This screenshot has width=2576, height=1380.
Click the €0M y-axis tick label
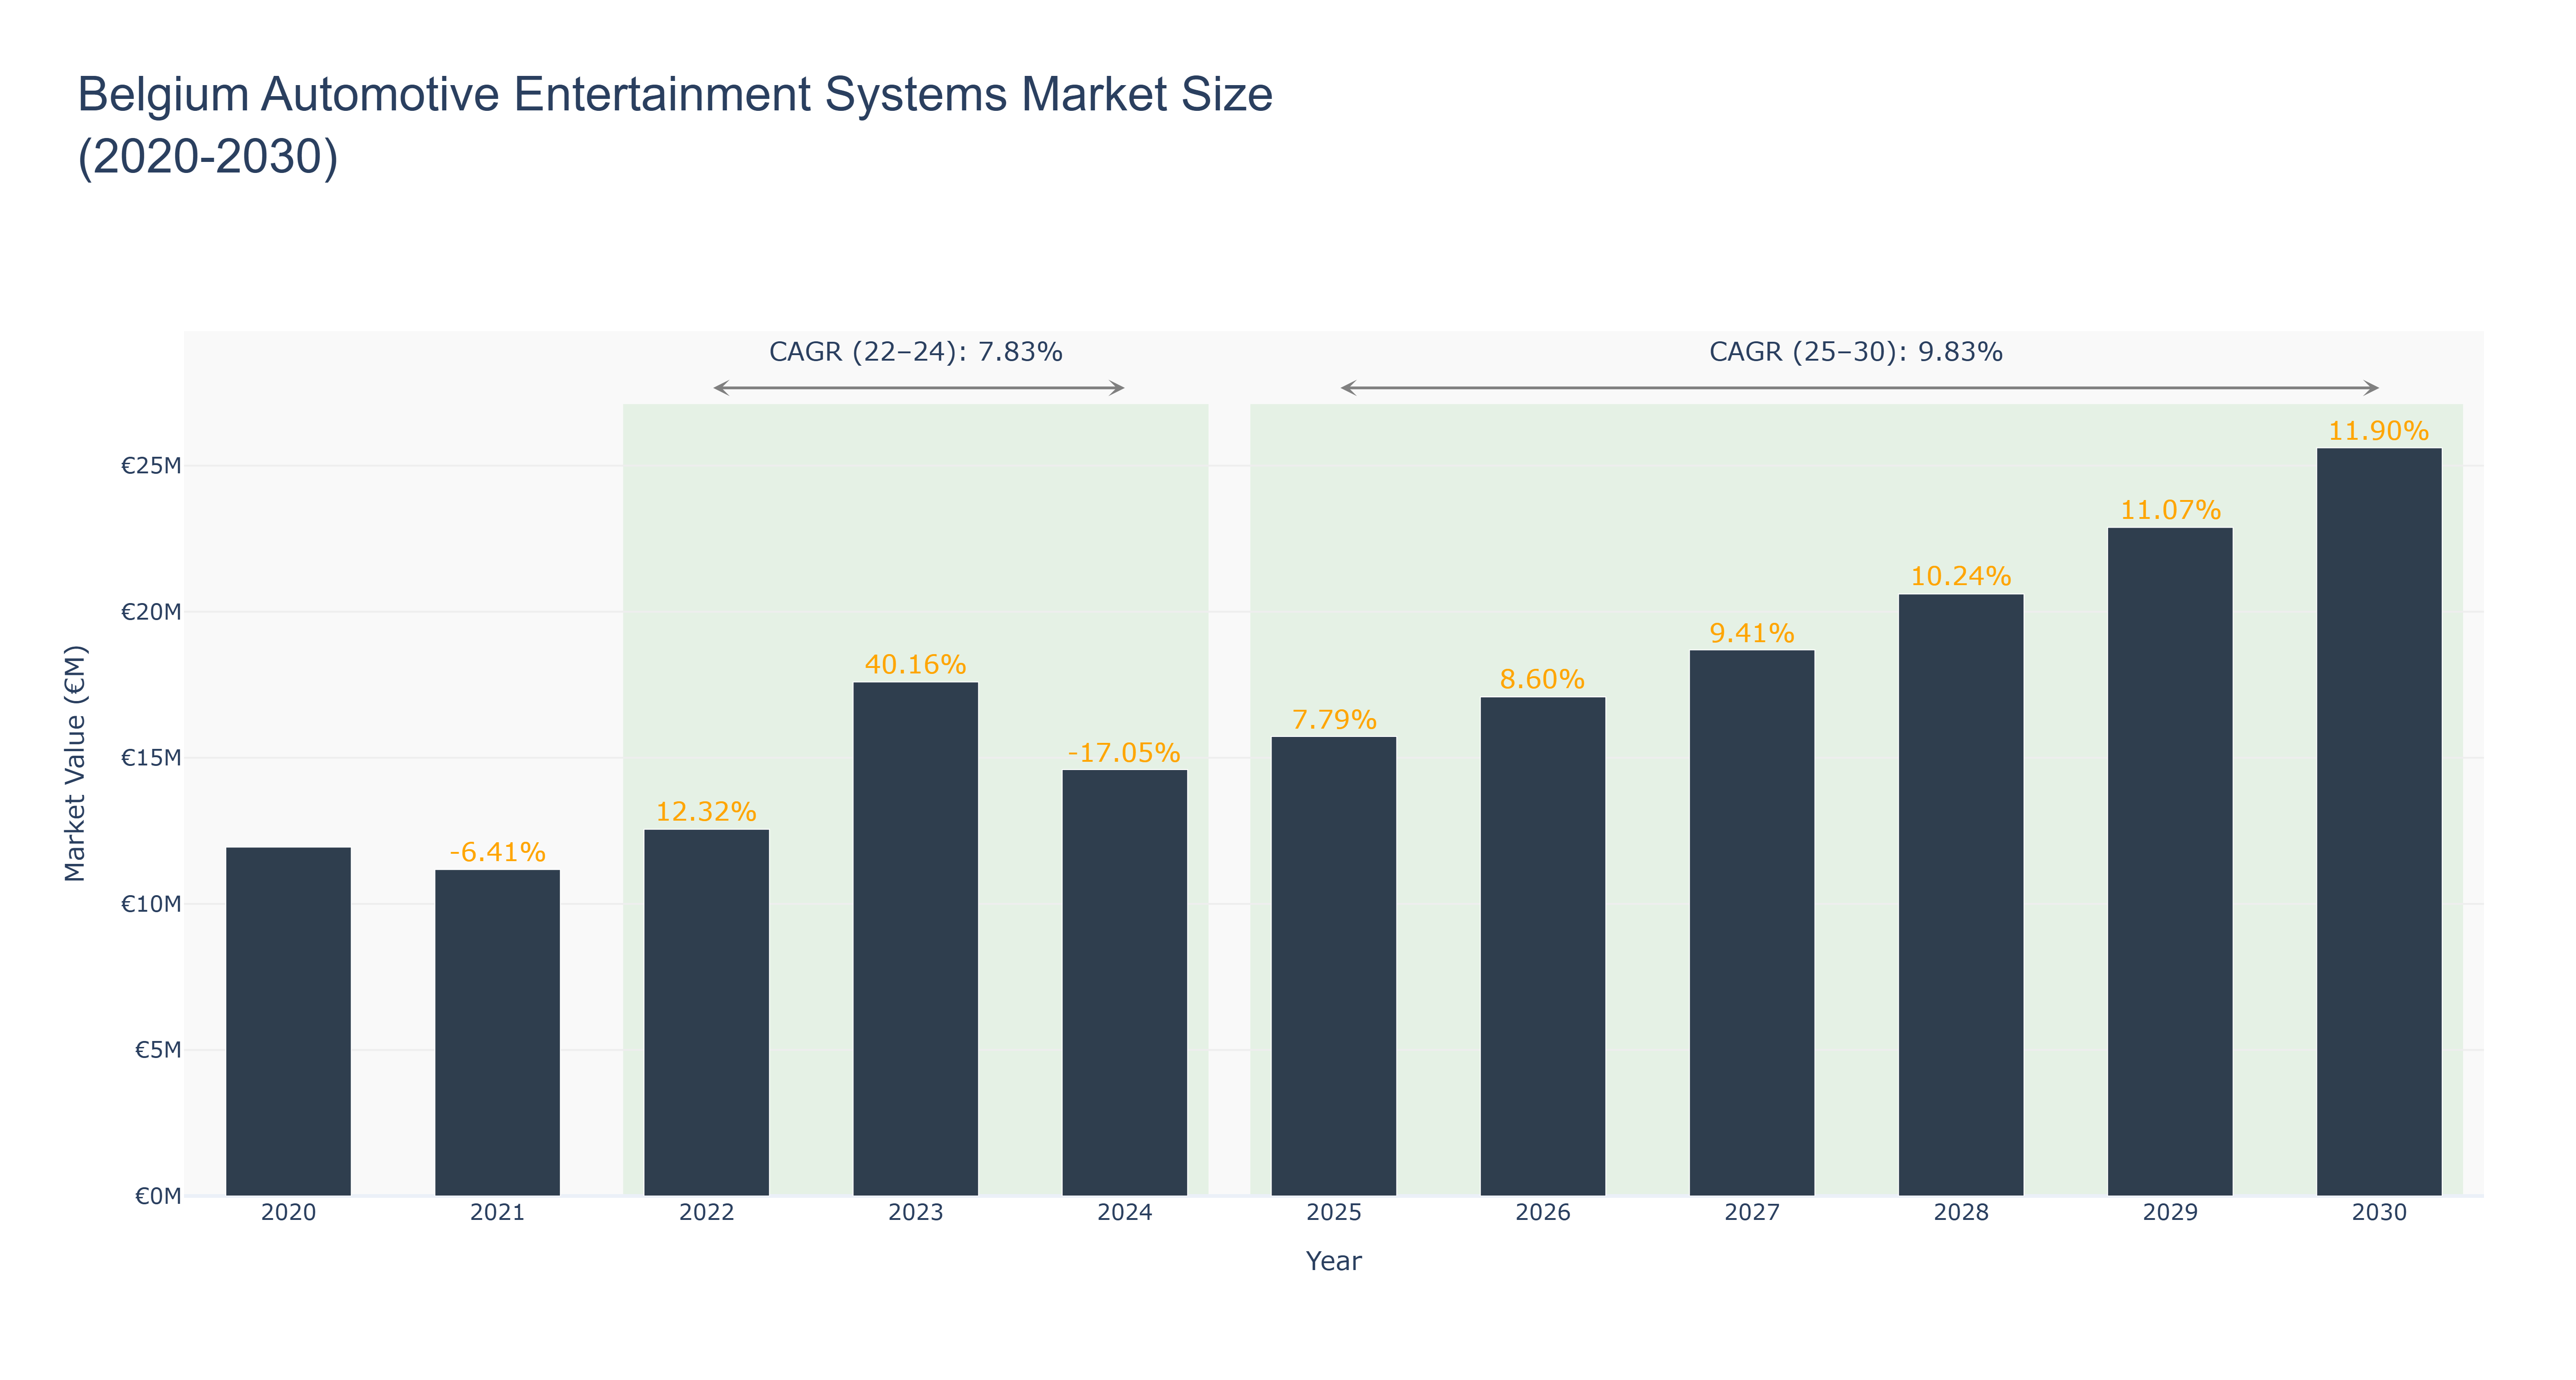(x=158, y=1196)
